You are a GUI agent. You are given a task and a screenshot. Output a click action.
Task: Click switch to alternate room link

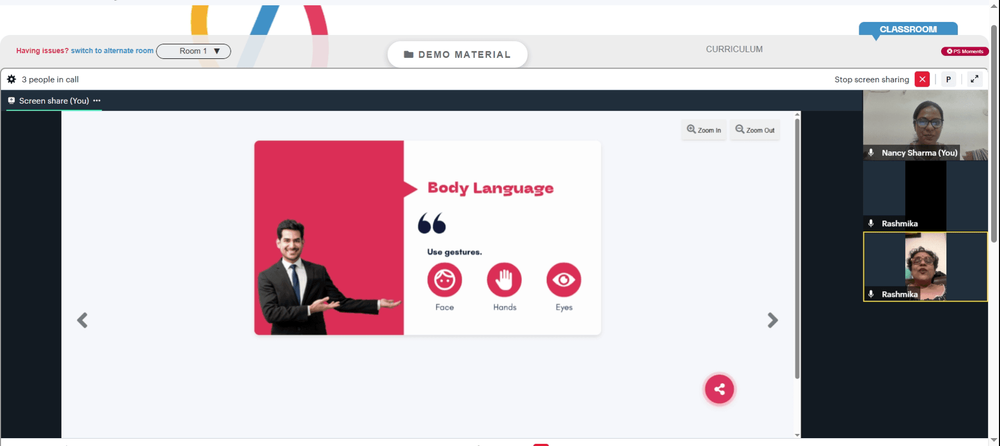tap(112, 50)
